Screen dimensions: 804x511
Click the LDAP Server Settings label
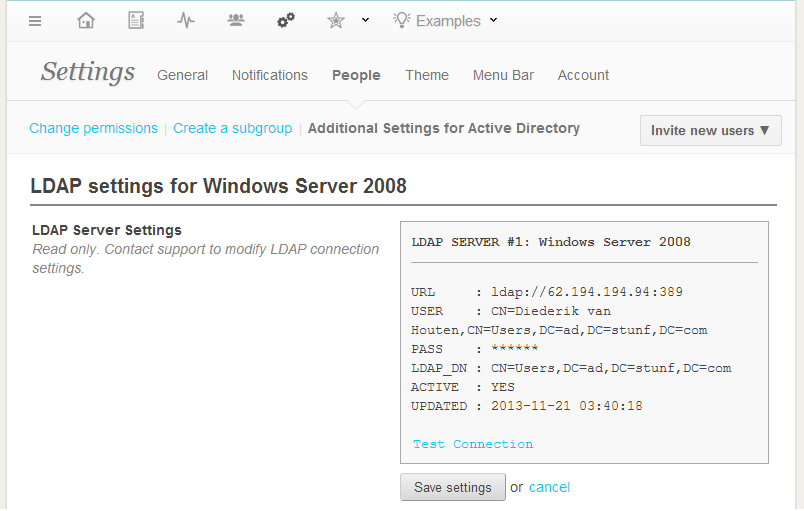click(x=107, y=231)
